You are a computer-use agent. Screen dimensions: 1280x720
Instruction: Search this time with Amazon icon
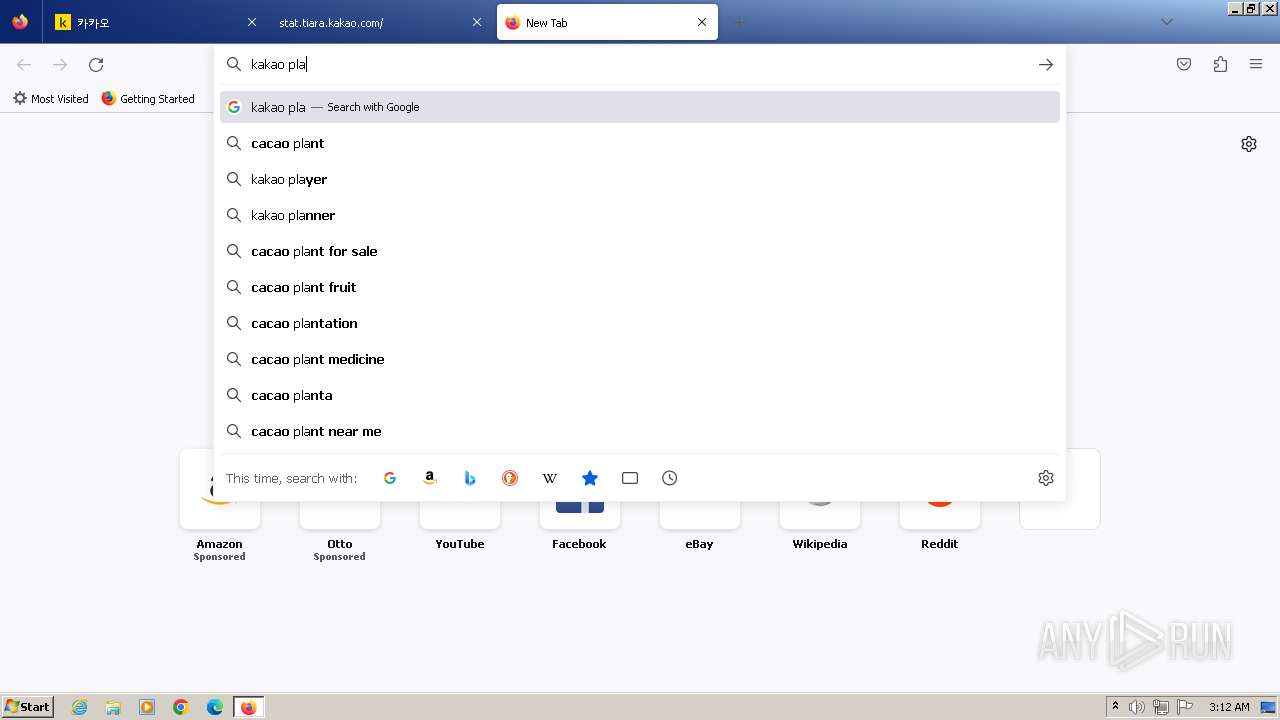[x=430, y=478]
